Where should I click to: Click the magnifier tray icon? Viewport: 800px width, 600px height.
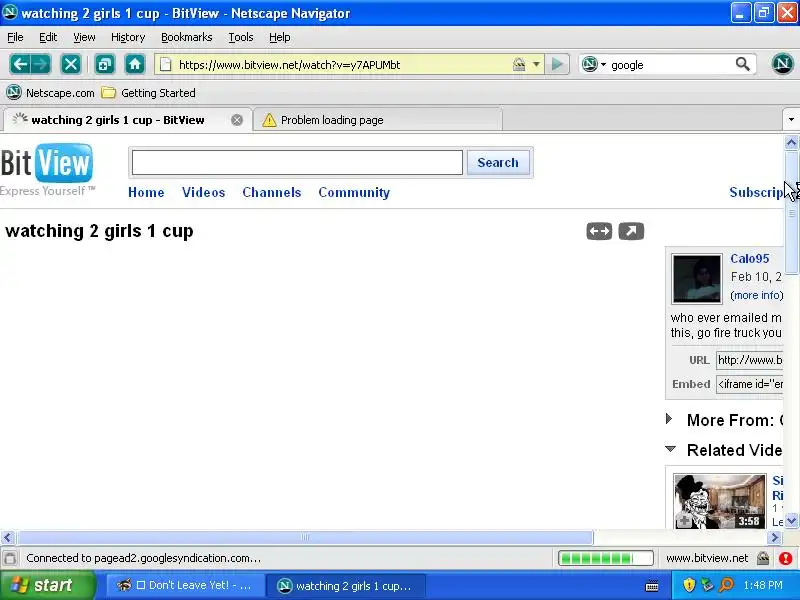tap(726, 585)
